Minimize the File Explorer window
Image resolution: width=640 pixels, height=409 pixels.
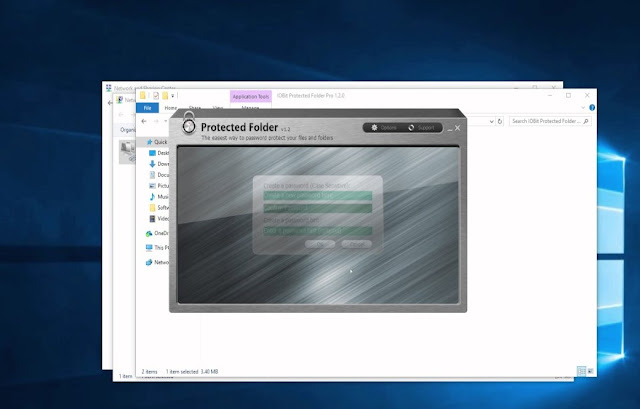click(x=550, y=96)
